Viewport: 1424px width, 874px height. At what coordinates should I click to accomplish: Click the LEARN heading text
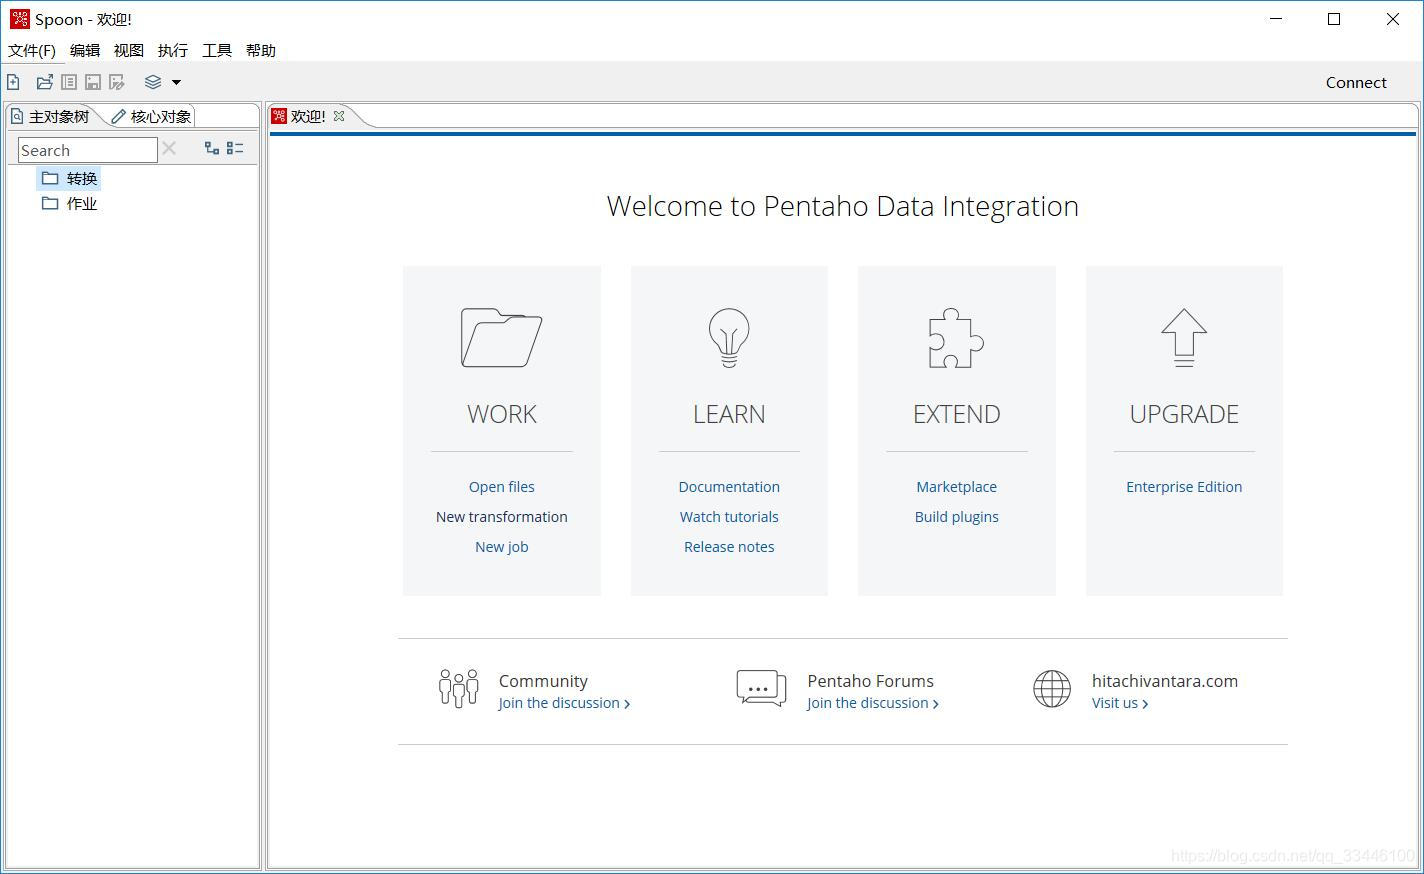pos(729,414)
